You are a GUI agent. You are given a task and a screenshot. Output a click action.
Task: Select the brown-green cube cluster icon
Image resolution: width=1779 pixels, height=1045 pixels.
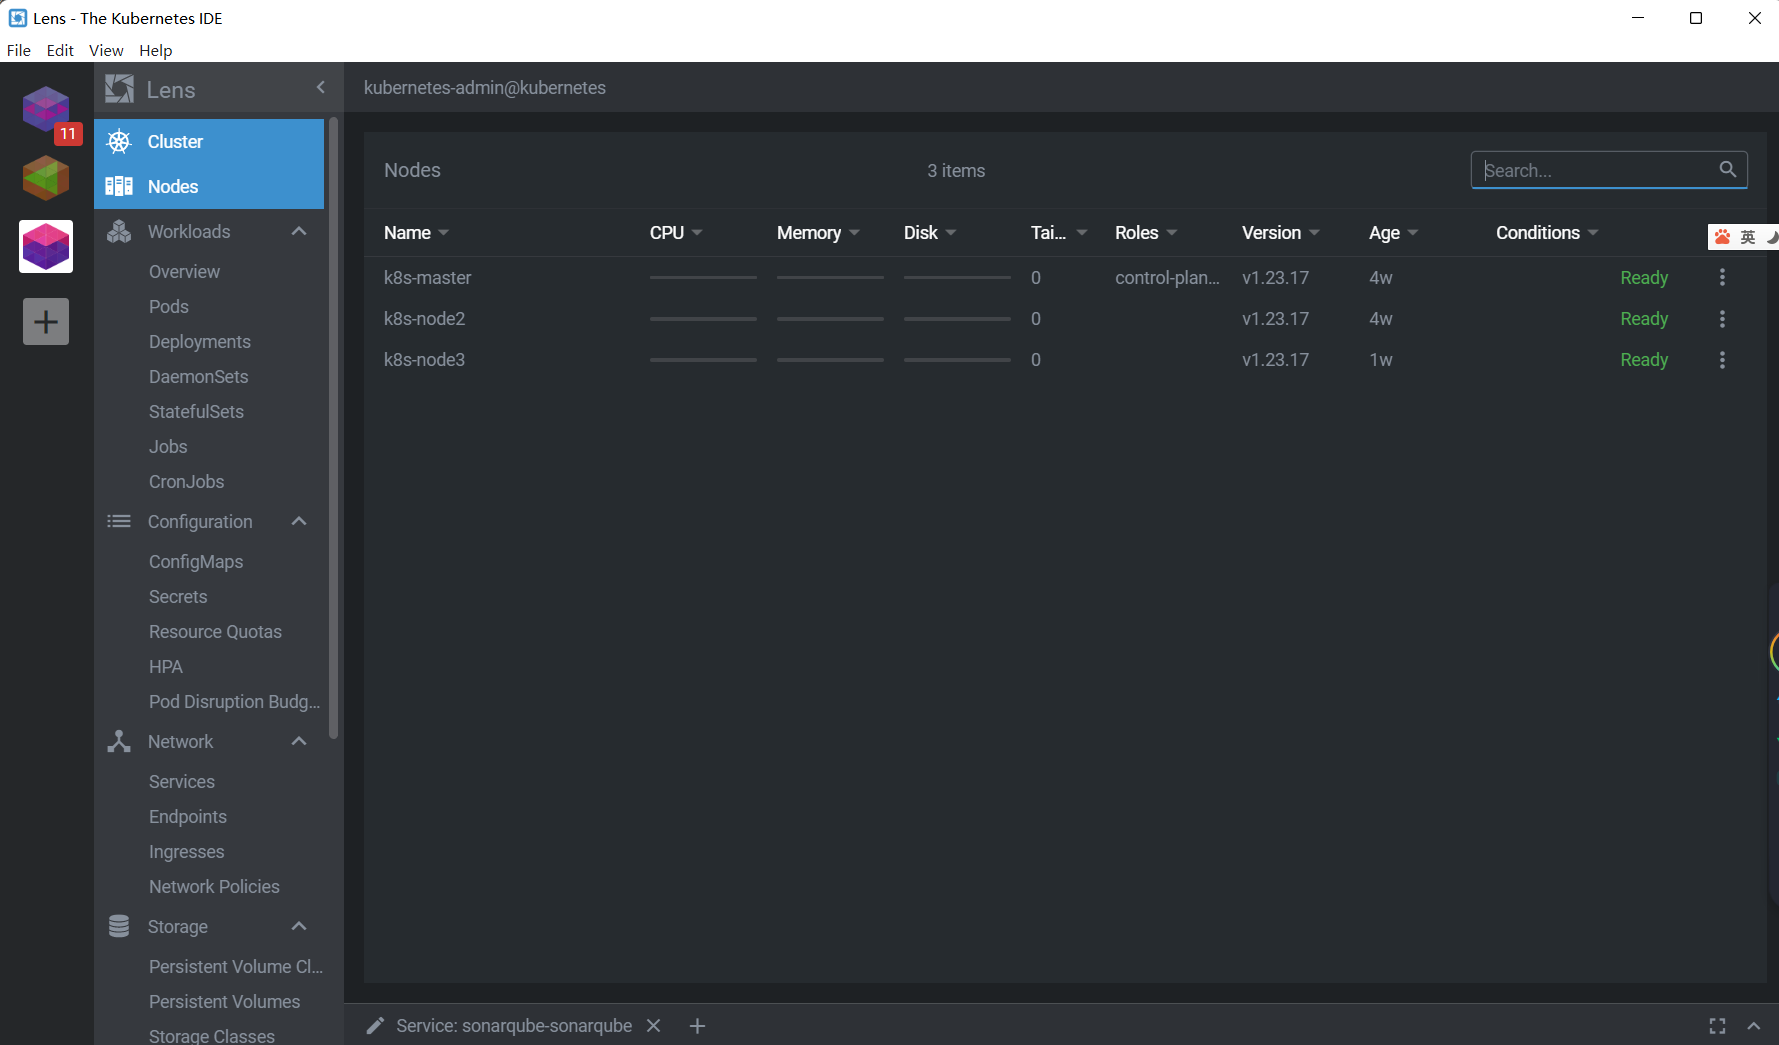46,178
